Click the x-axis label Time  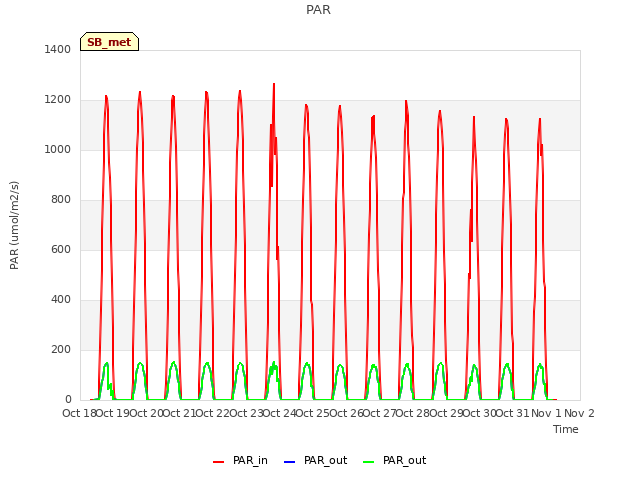point(566,429)
